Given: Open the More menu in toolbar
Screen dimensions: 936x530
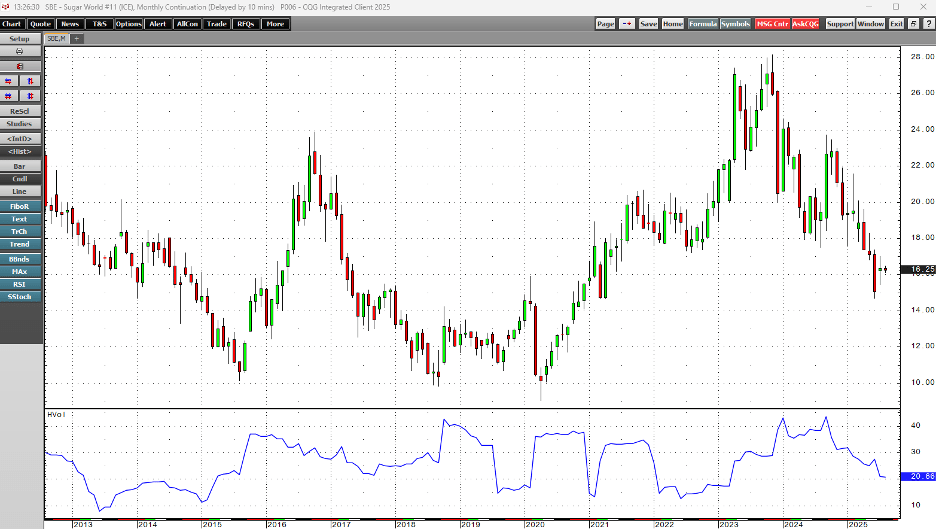Looking at the screenshot, I should click(275, 23).
